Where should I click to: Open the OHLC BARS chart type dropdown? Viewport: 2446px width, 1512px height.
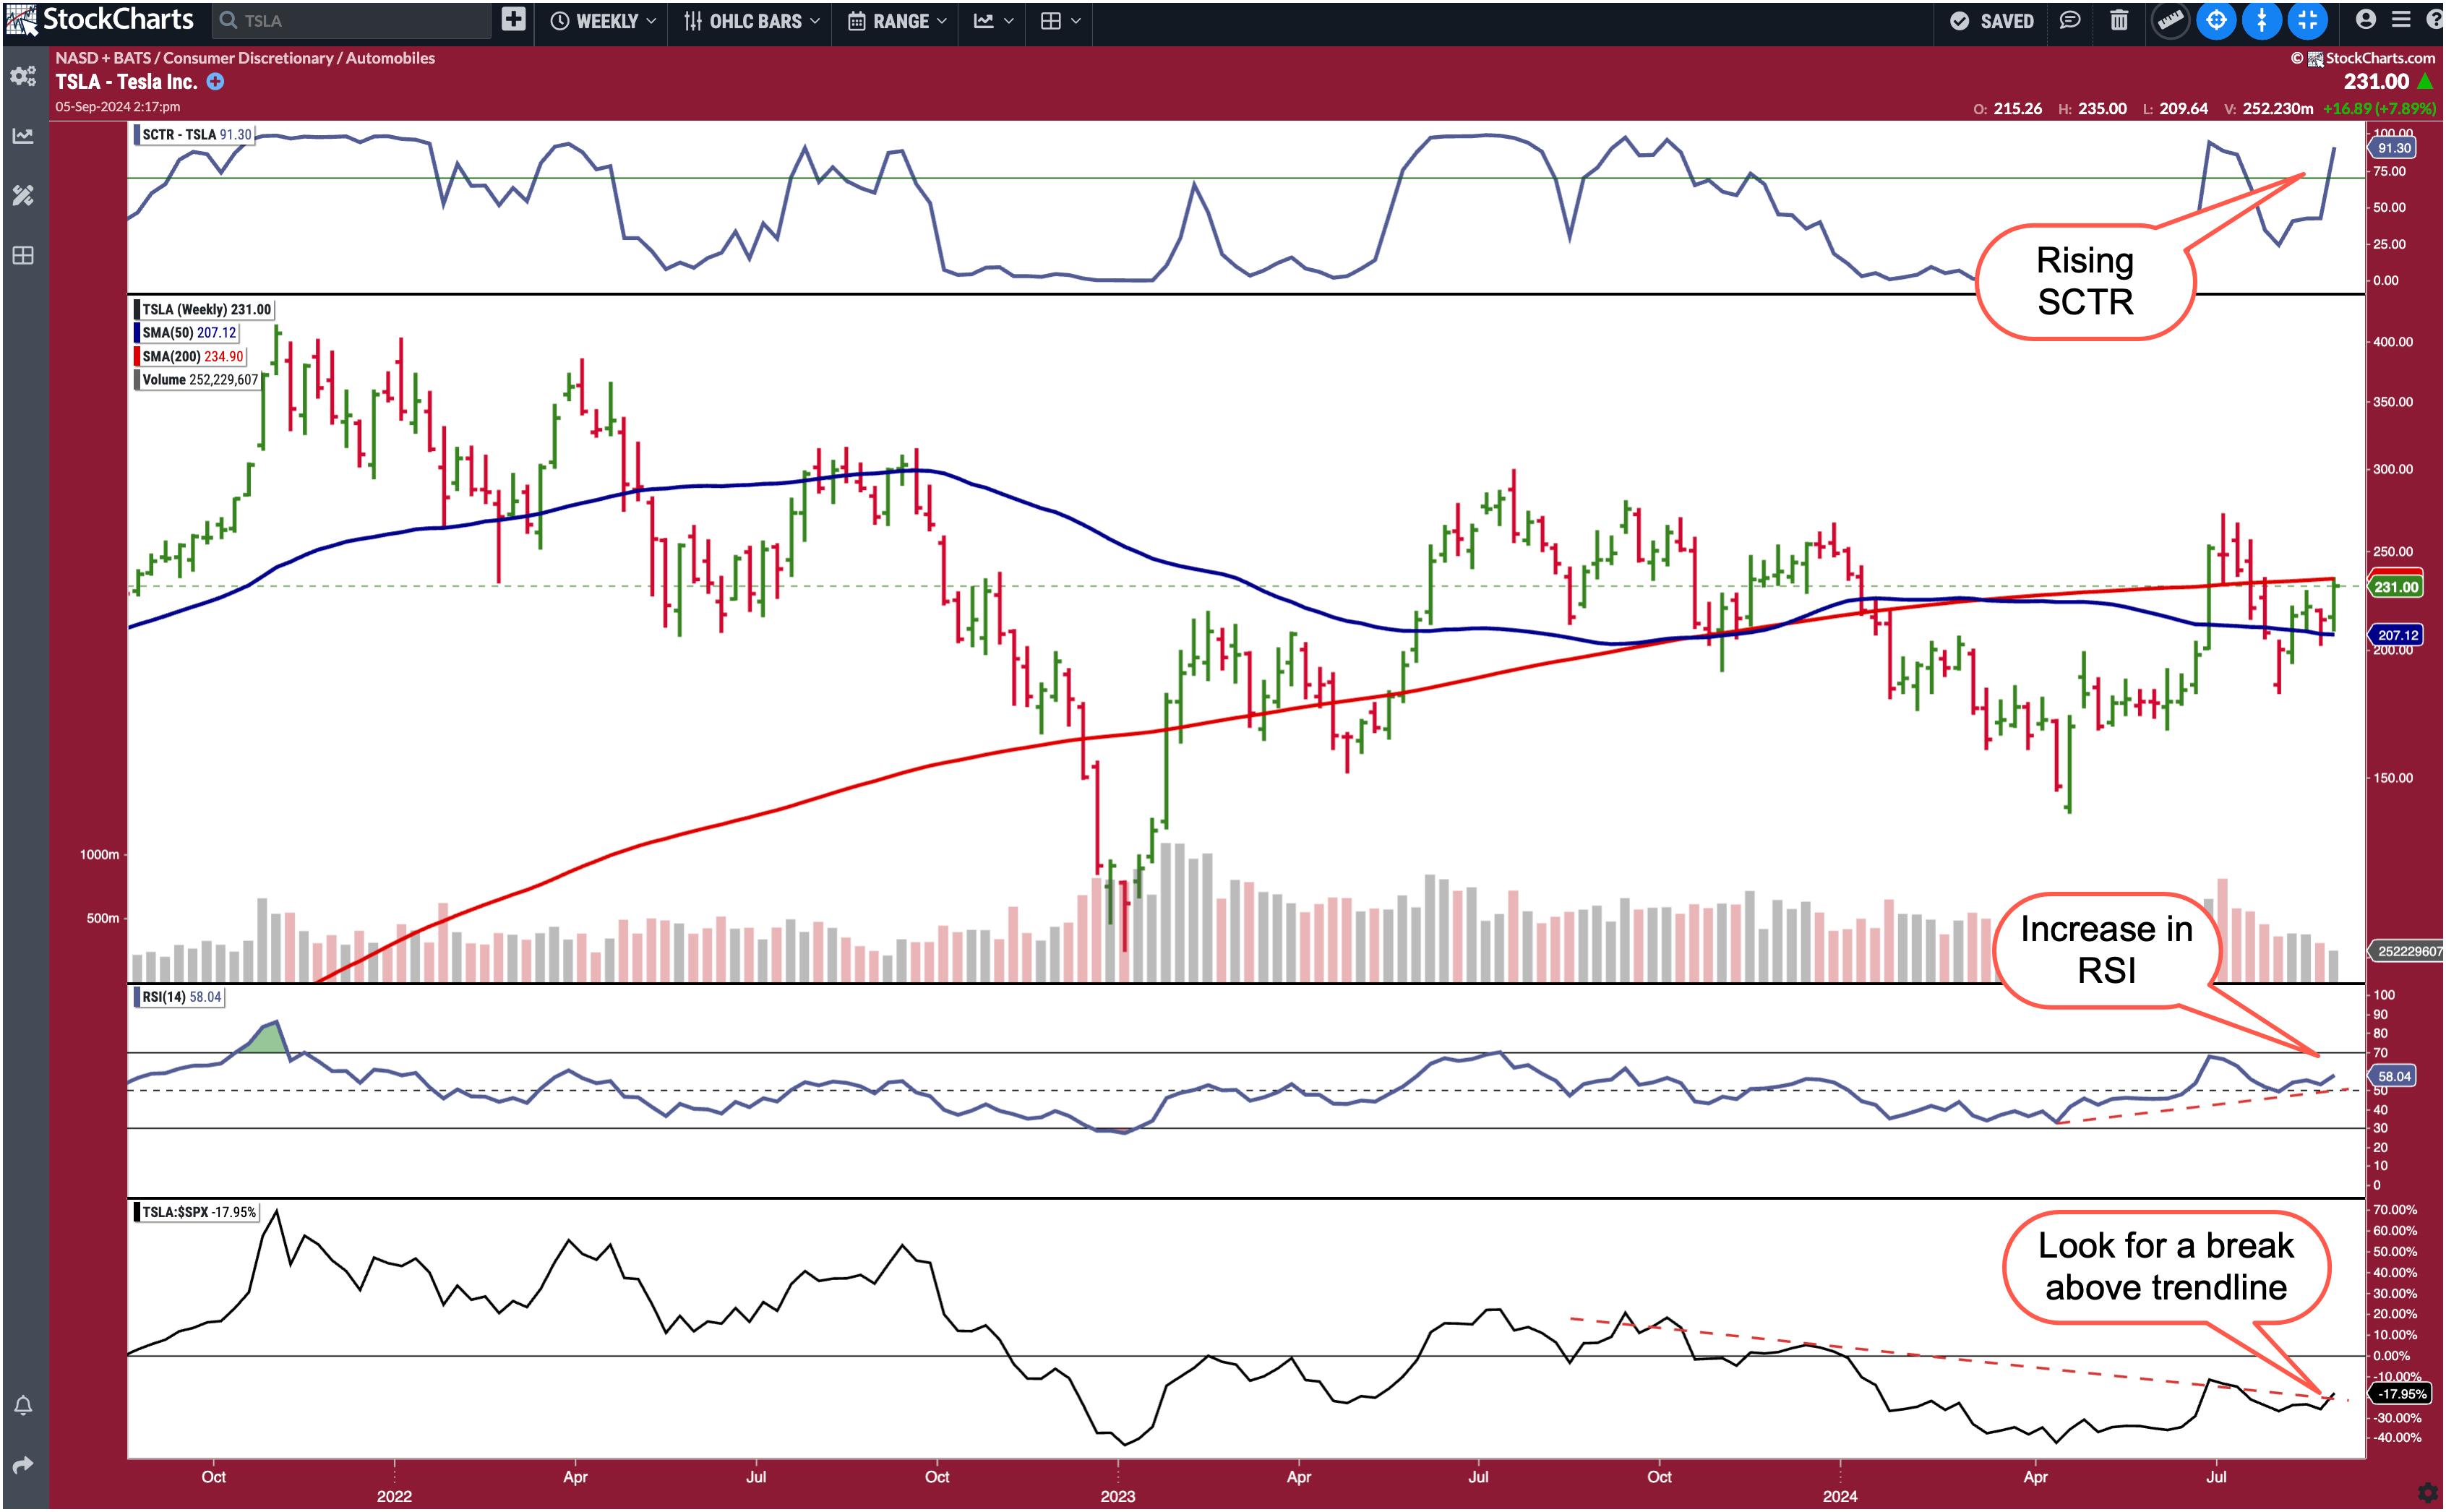pos(752,21)
